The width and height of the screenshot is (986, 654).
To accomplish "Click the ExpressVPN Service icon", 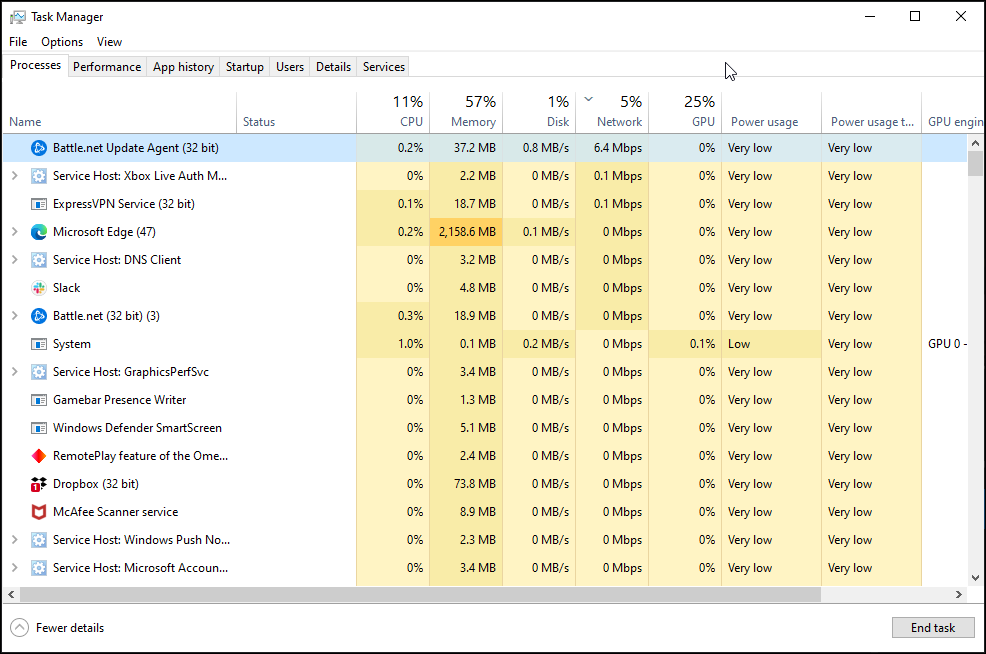I will coord(39,204).
